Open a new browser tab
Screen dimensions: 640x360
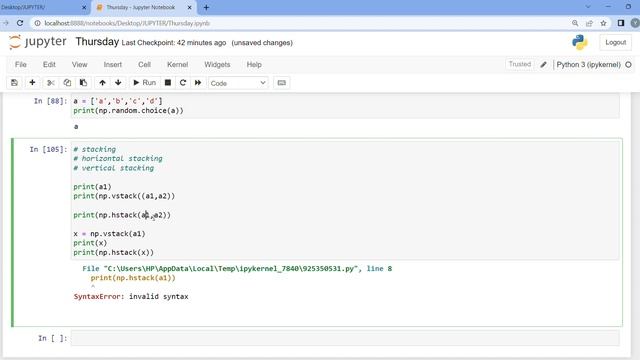point(206,7)
